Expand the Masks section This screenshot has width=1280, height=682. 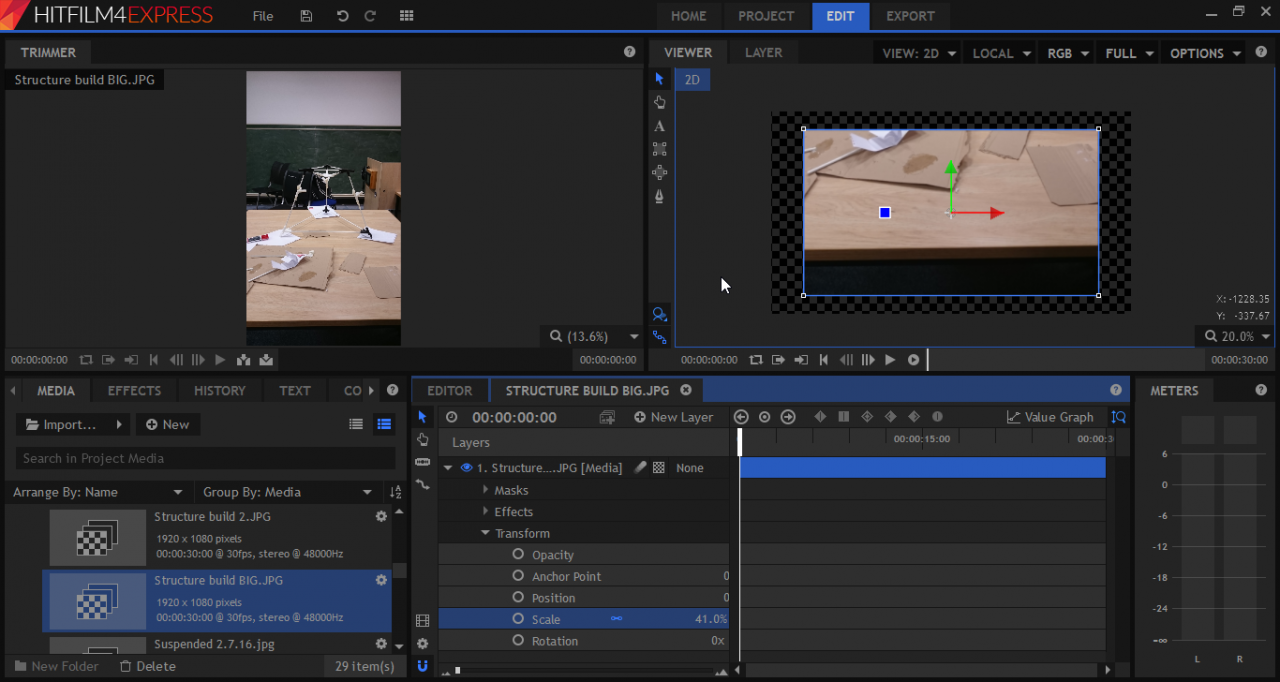tap(486, 490)
